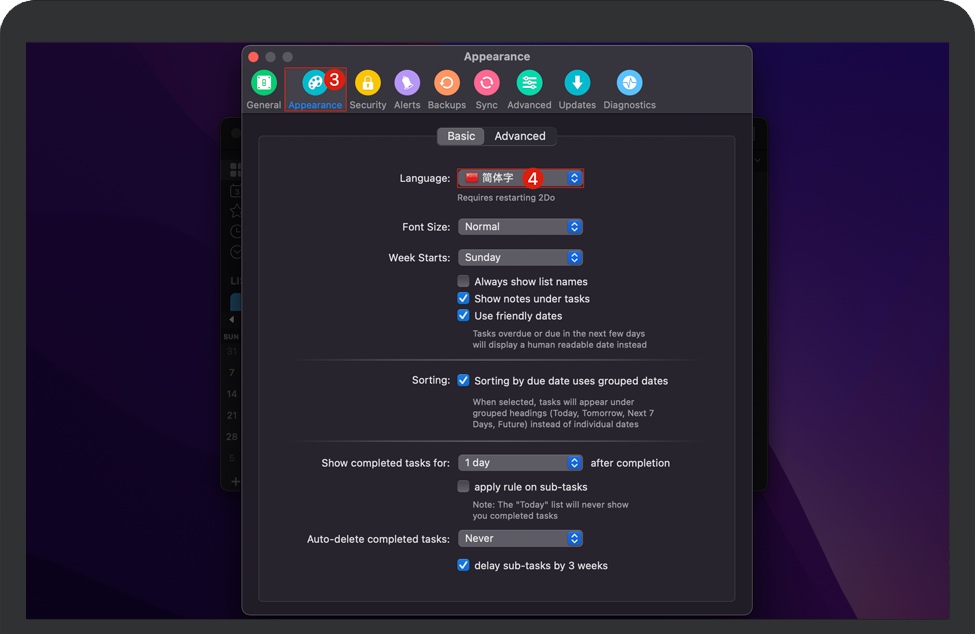Open the Diagnostics preferences pane

click(x=629, y=84)
